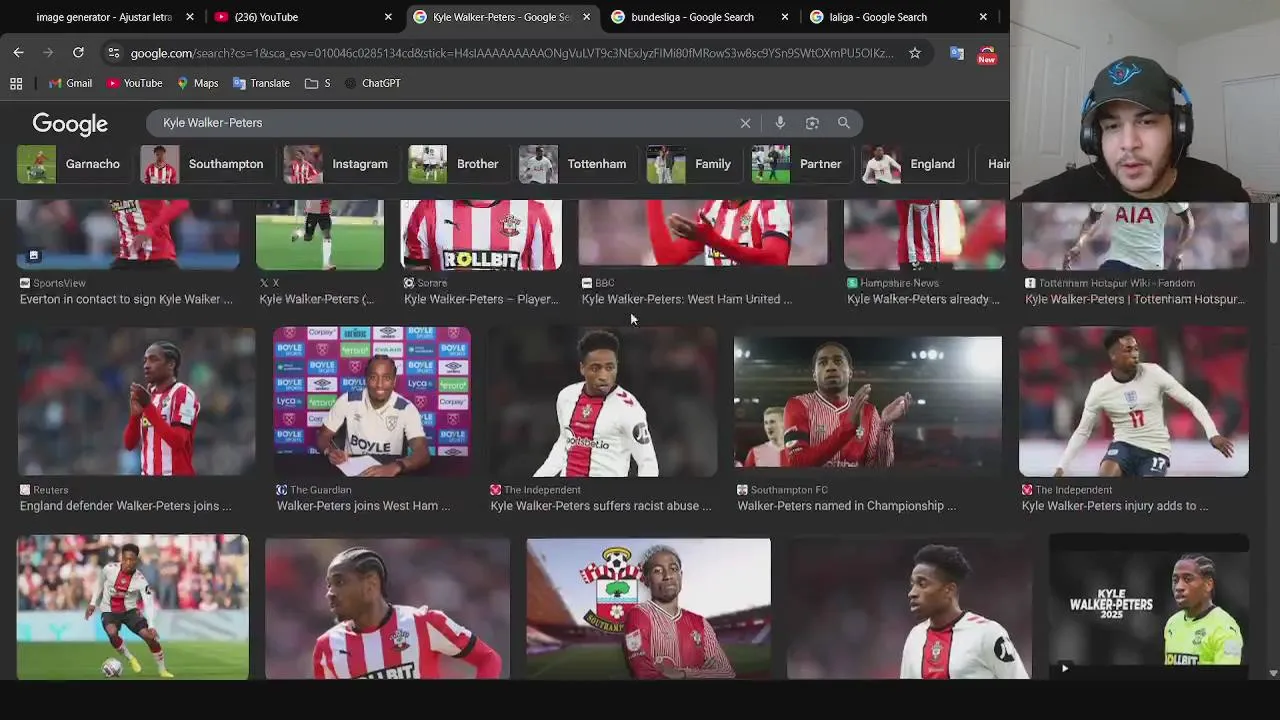1280x720 pixels.
Task: Close the bundesliga search tab
Action: (x=785, y=17)
